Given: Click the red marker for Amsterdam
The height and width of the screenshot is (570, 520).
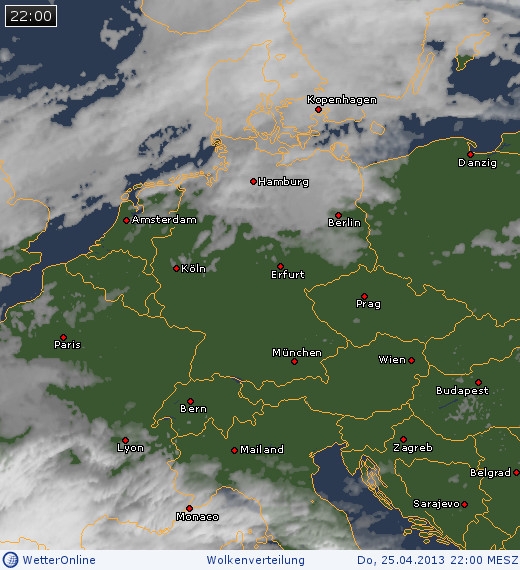Looking at the screenshot, I should (126, 220).
